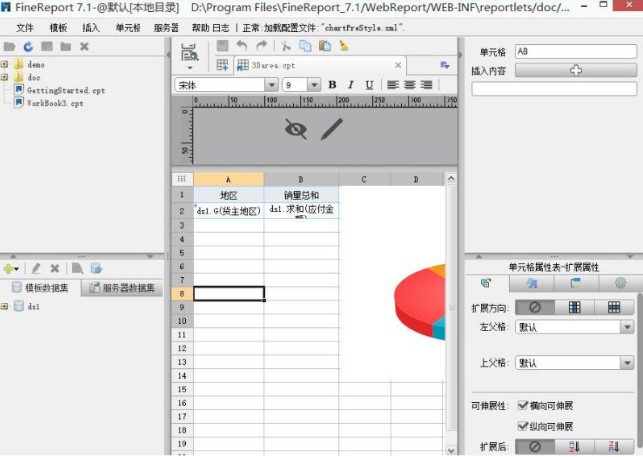Viewport: 643px width, 457px height.
Task: Apply Italic formatting with the I icon
Action: 351,85
